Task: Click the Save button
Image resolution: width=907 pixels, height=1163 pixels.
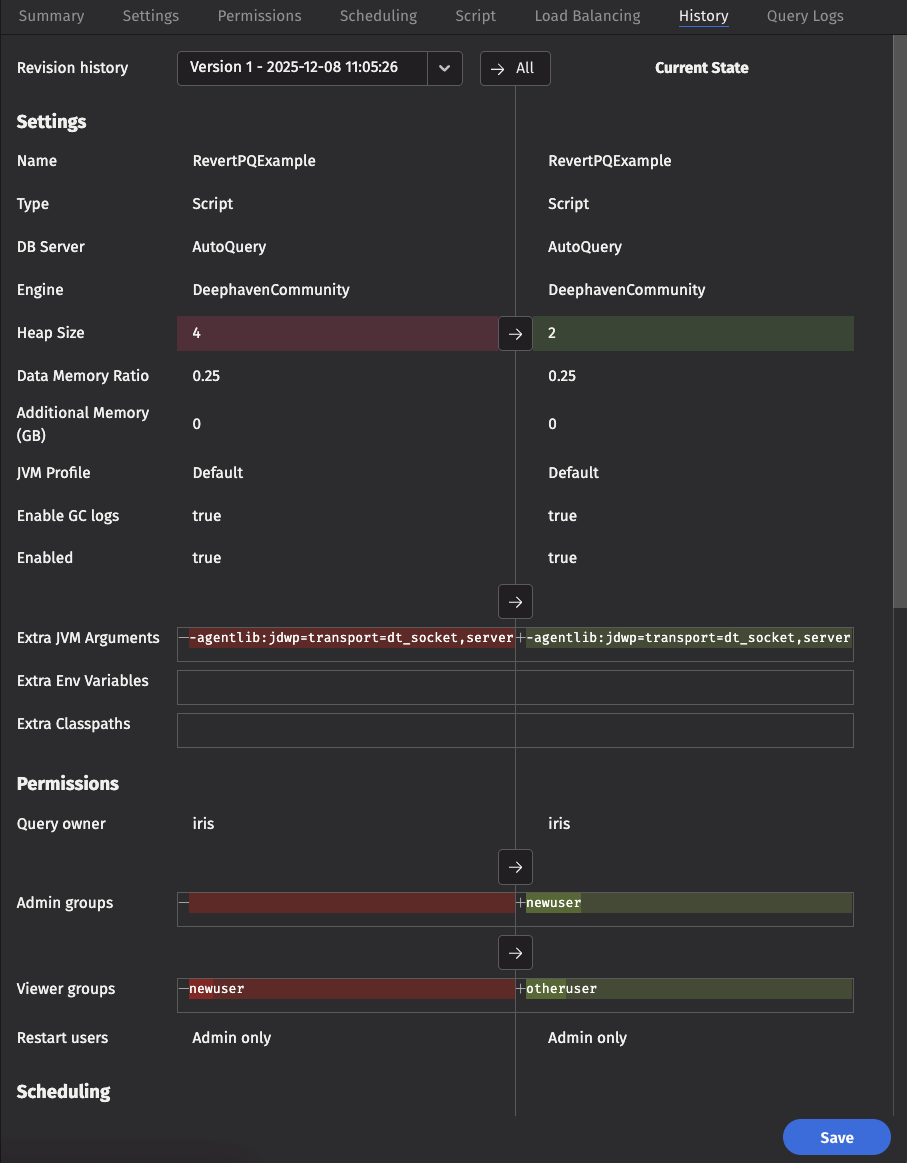Action: tap(836, 1137)
